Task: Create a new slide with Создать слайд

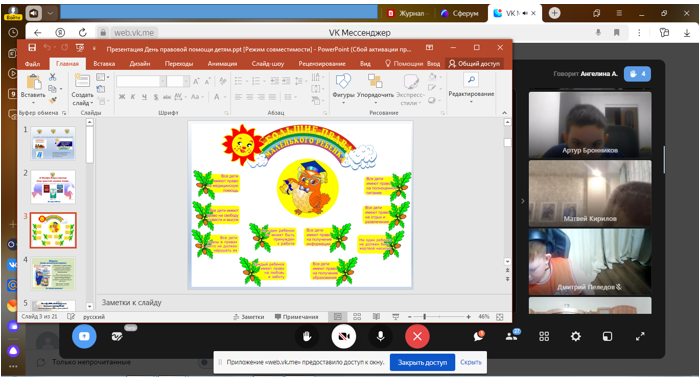Action: [82, 81]
